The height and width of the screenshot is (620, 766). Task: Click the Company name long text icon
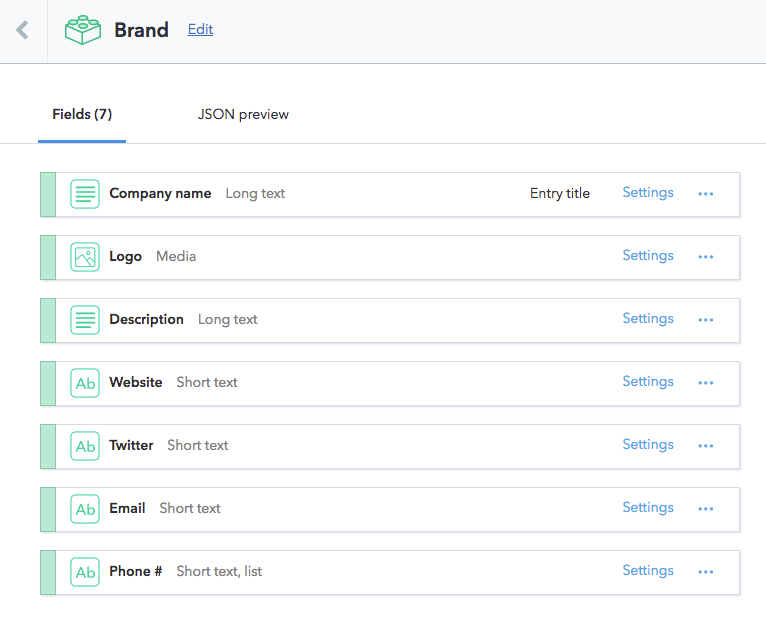pos(85,194)
